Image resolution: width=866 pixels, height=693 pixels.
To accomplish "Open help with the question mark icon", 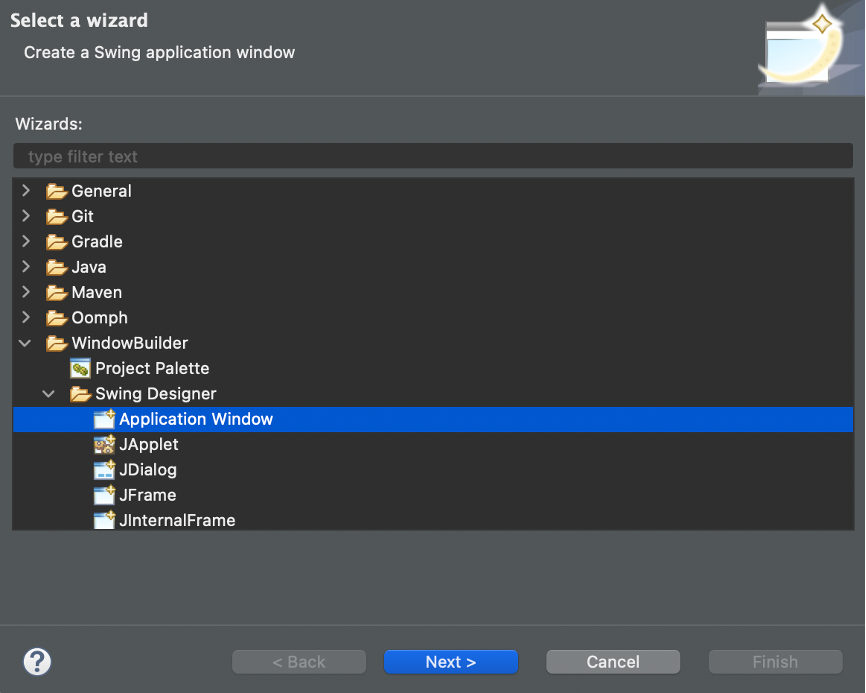I will pyautogui.click(x=38, y=662).
